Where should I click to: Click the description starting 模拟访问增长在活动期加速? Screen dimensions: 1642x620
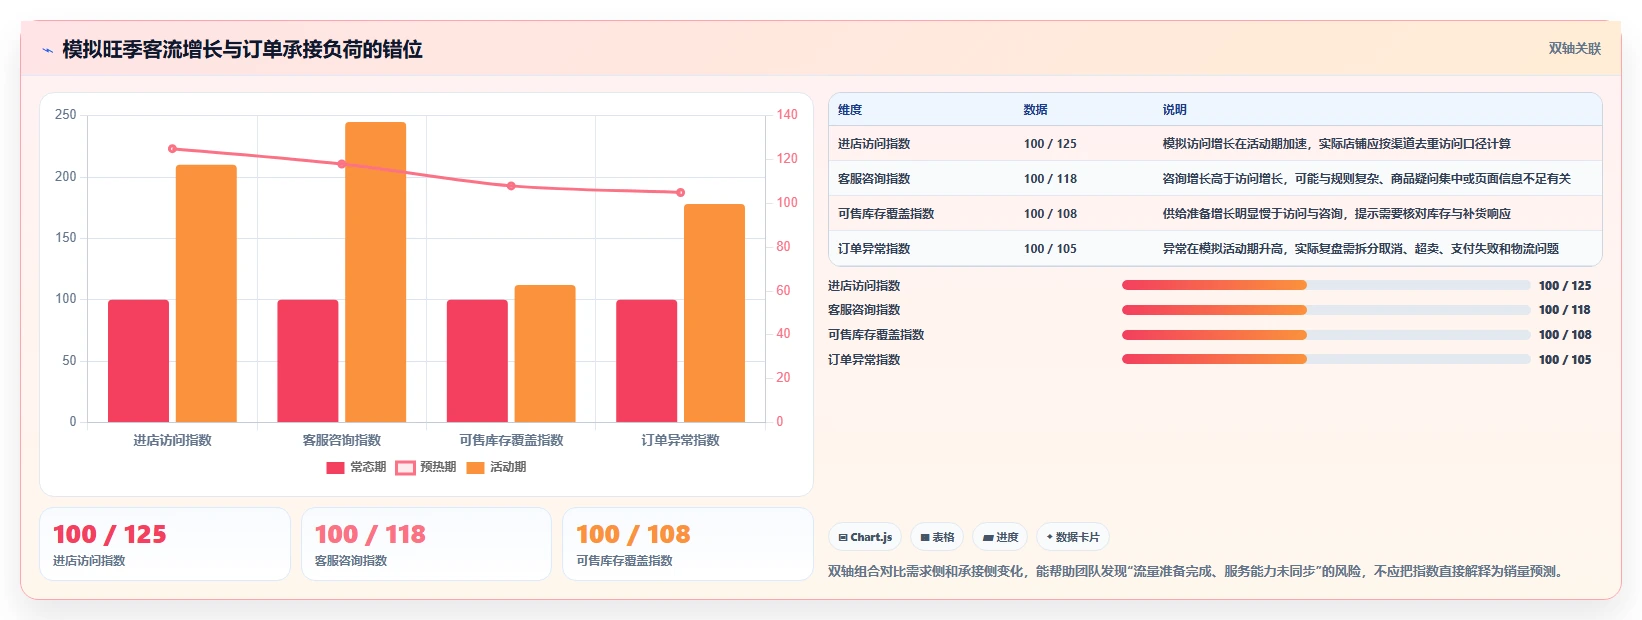click(1336, 144)
